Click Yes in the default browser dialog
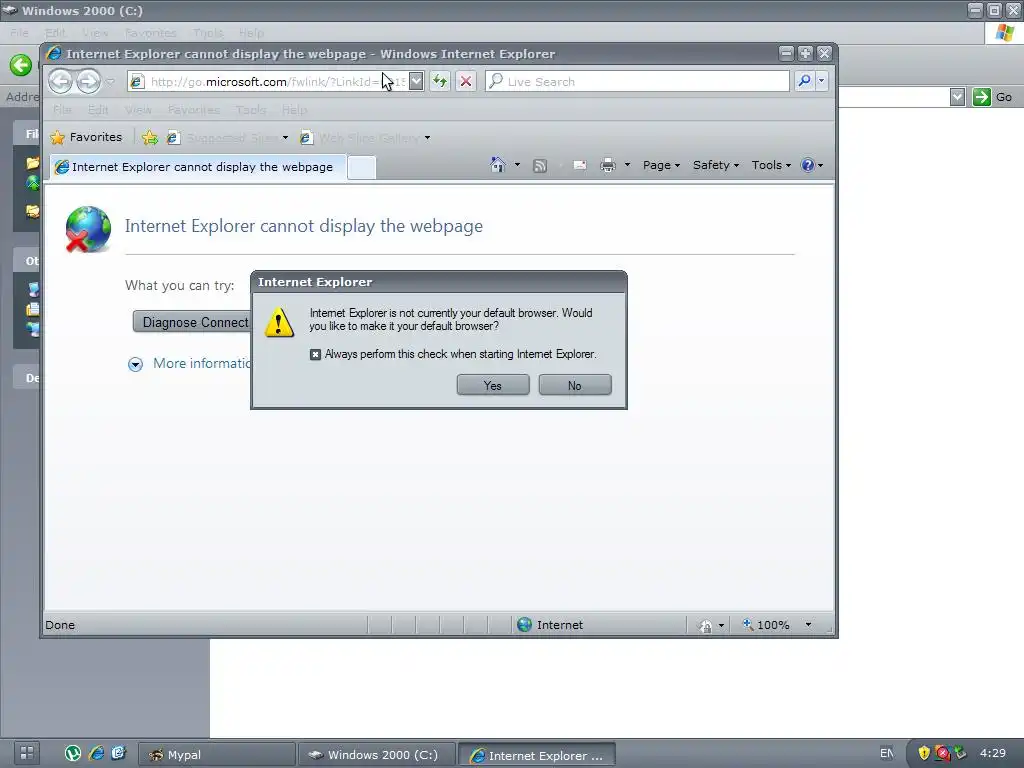Image resolution: width=1024 pixels, height=768 pixels. 493,385
